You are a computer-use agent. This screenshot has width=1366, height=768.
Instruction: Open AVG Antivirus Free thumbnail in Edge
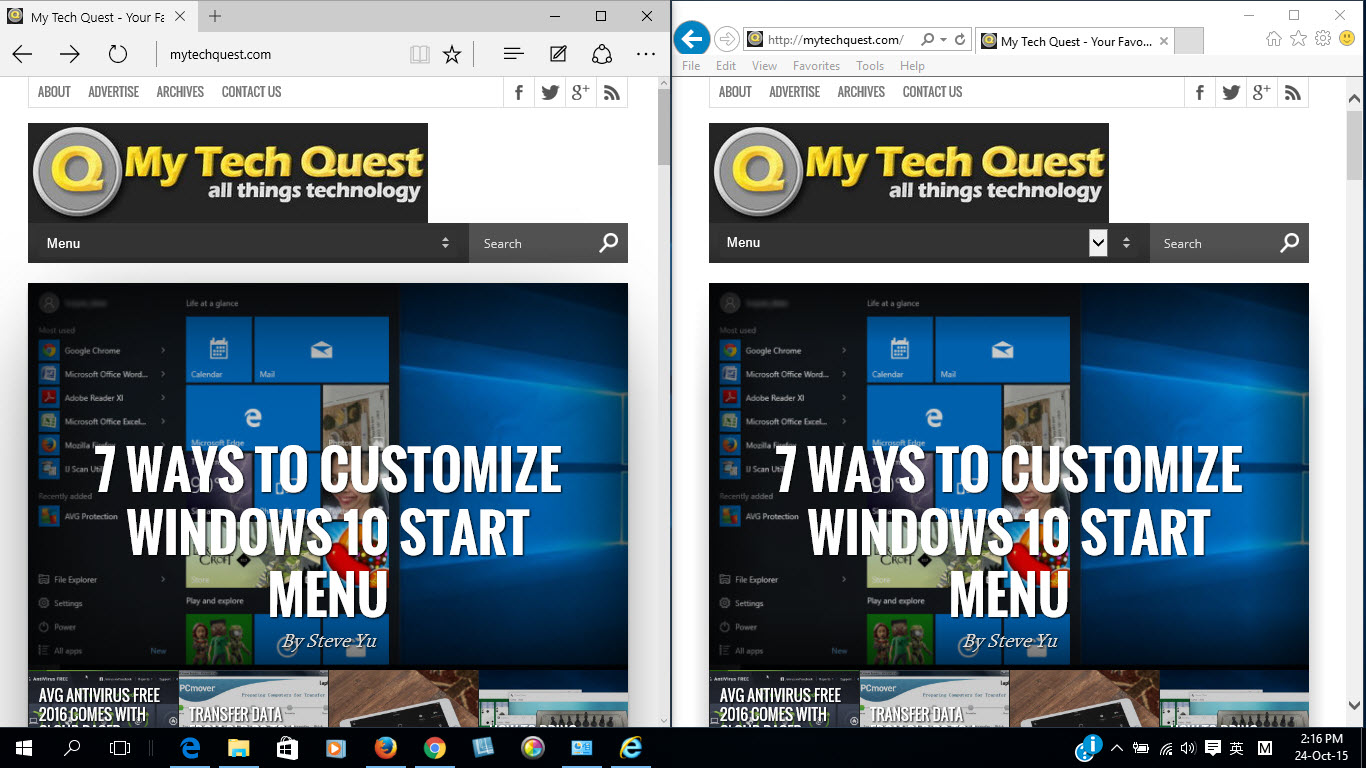[103, 698]
